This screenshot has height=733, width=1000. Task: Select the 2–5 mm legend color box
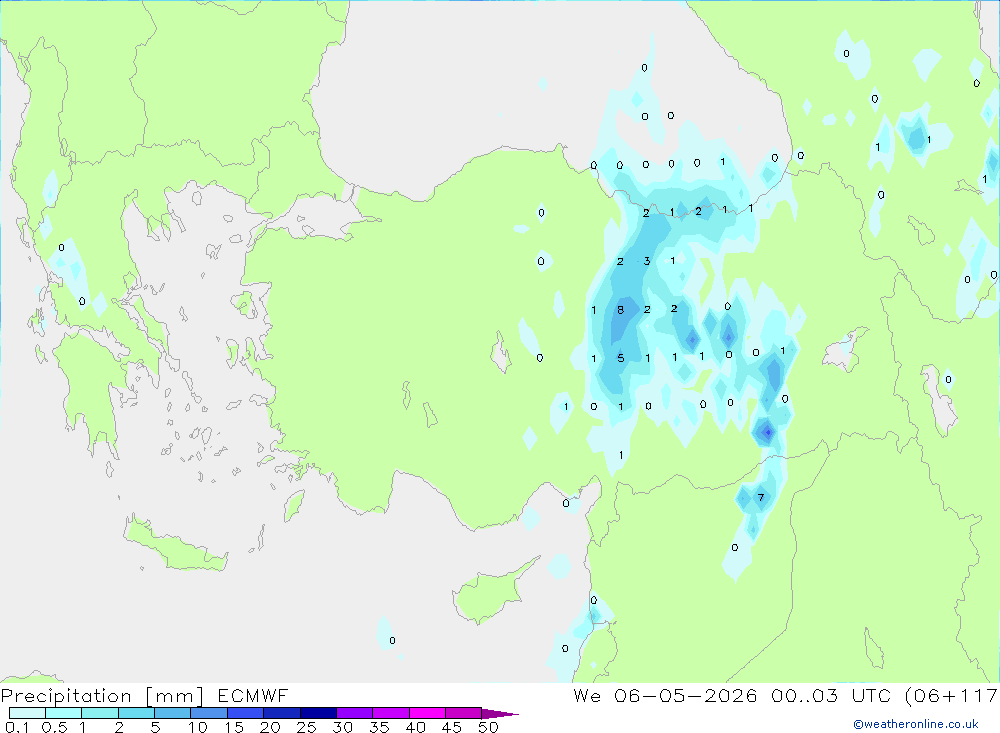tap(136, 713)
